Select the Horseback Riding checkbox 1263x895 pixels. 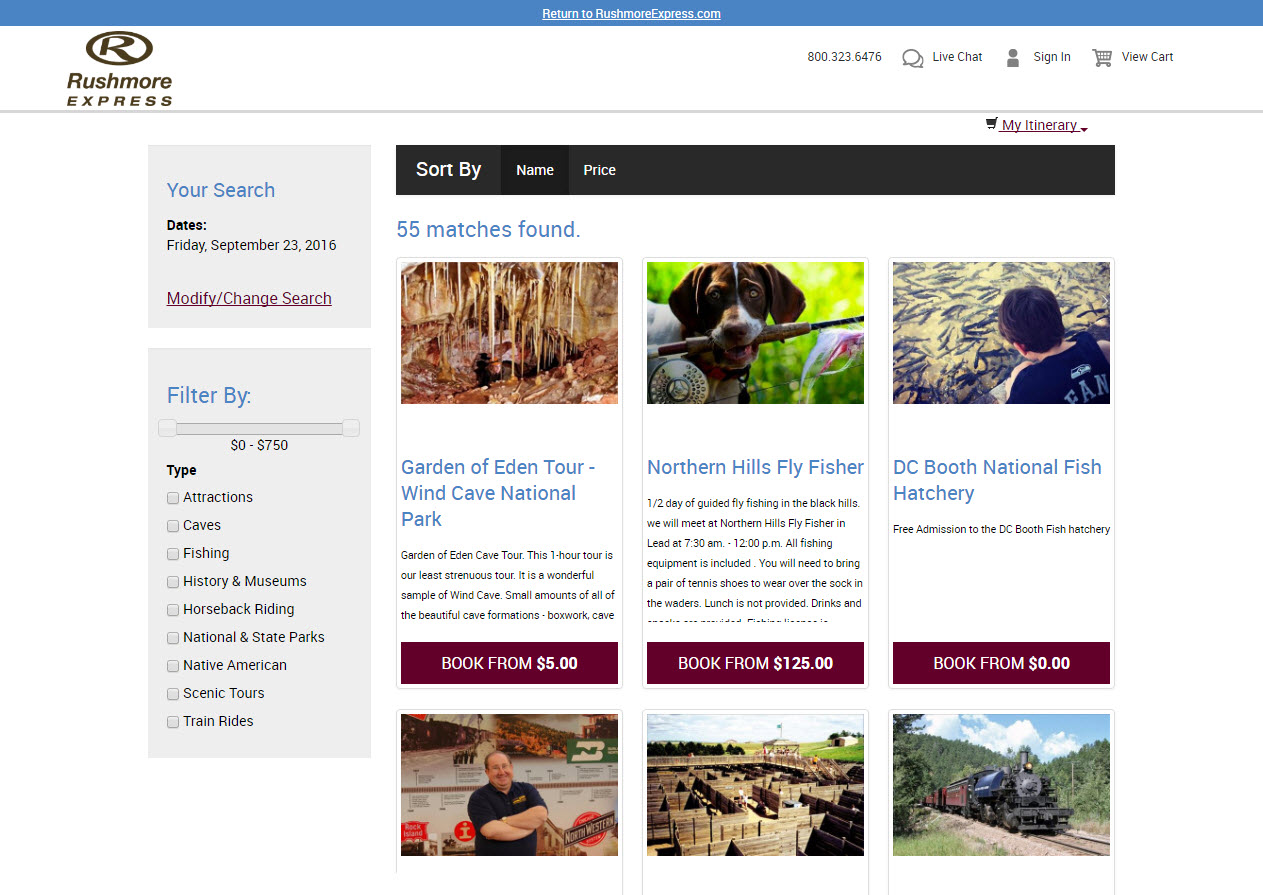[173, 609]
